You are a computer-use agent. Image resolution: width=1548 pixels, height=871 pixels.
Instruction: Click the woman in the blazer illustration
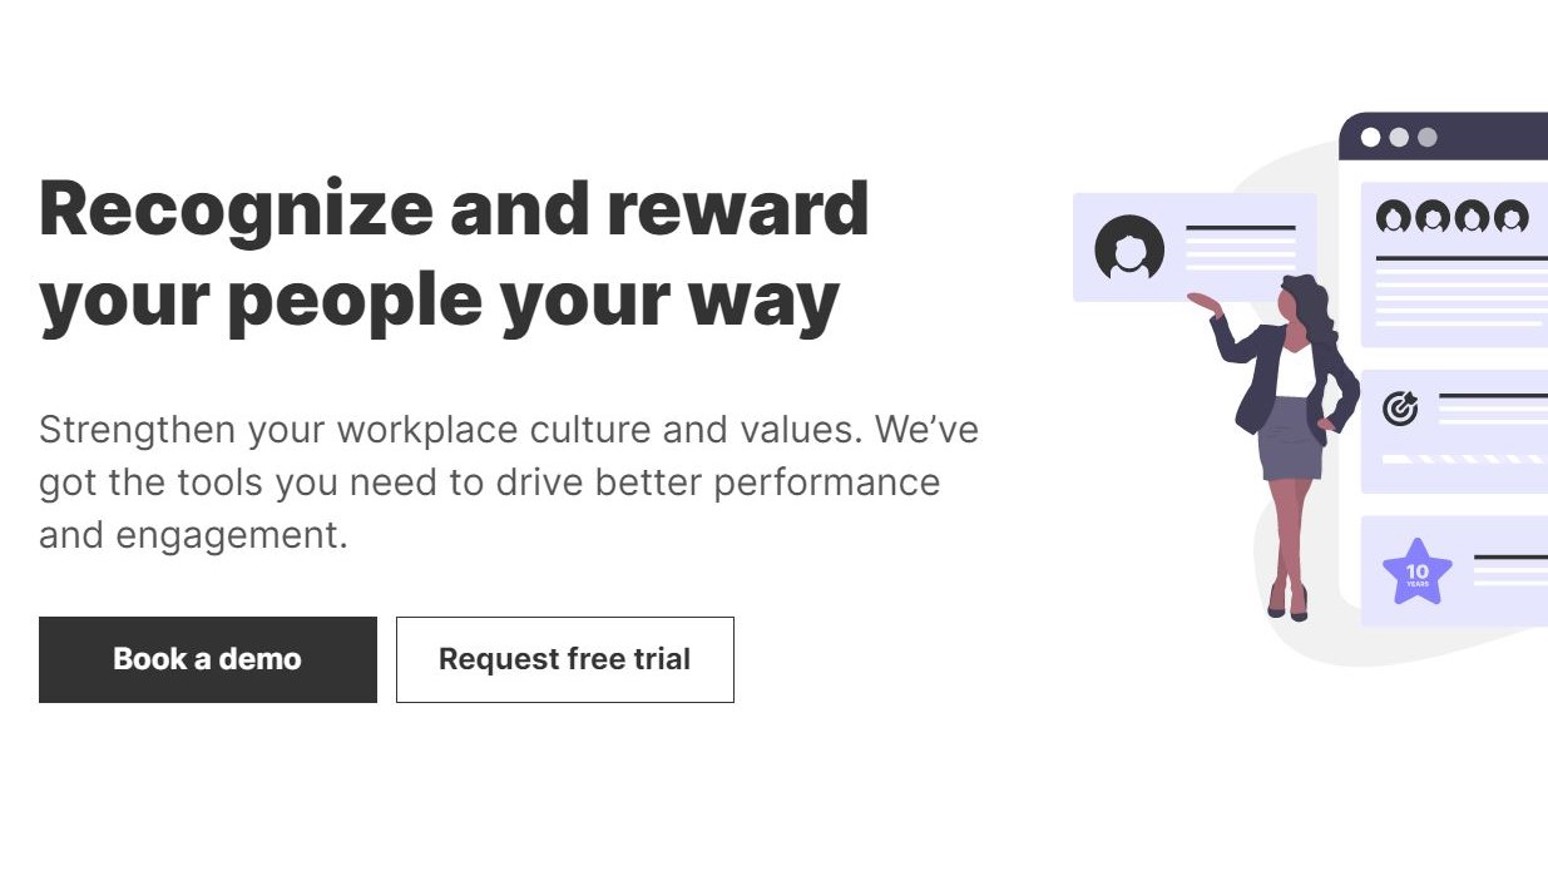point(1291,440)
